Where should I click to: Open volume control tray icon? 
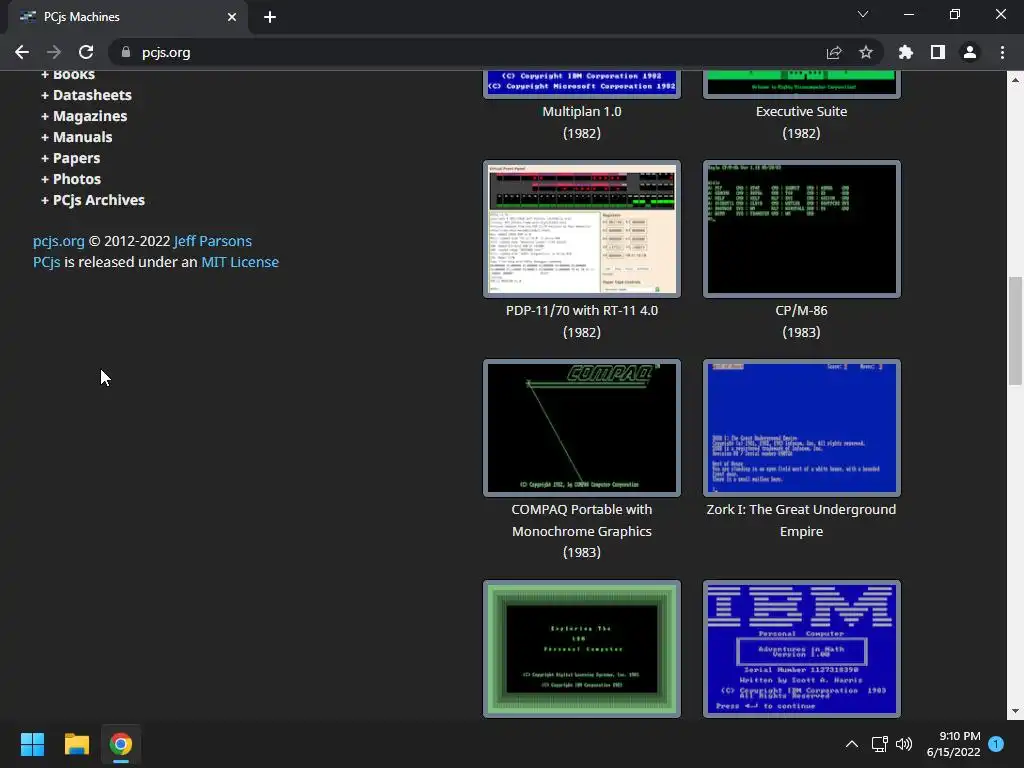[904, 744]
